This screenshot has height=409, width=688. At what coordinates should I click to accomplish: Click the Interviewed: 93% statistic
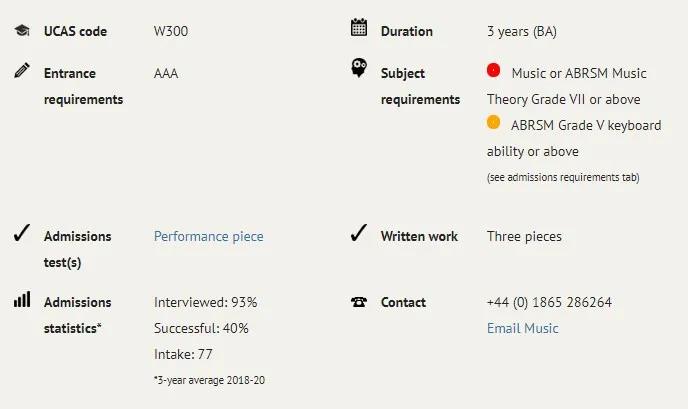click(205, 302)
